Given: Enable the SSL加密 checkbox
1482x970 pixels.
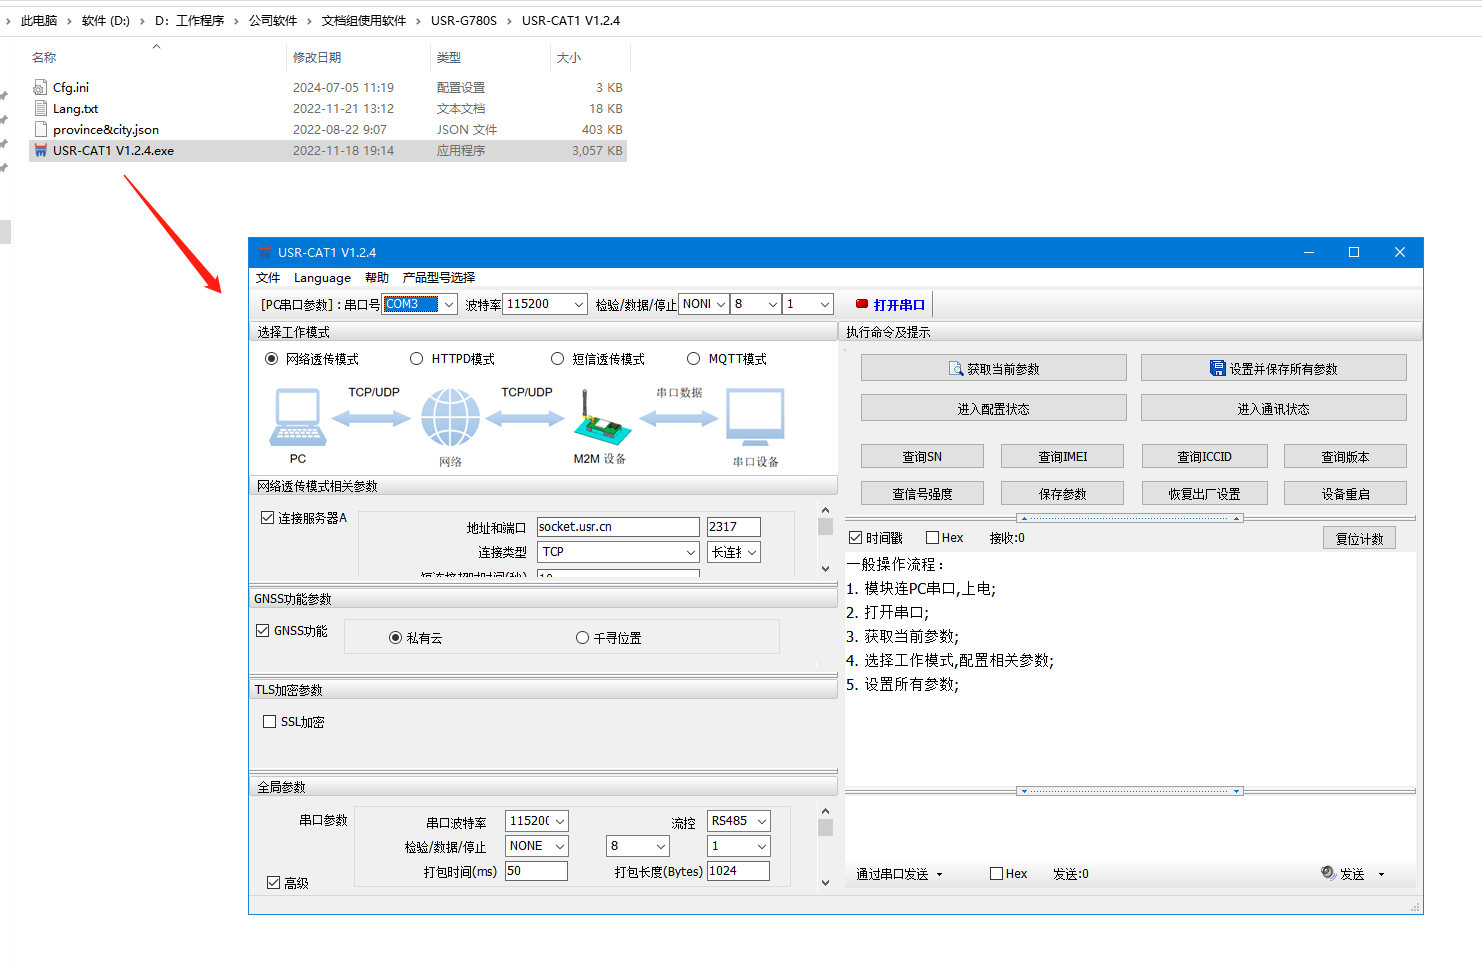Looking at the screenshot, I should [269, 722].
